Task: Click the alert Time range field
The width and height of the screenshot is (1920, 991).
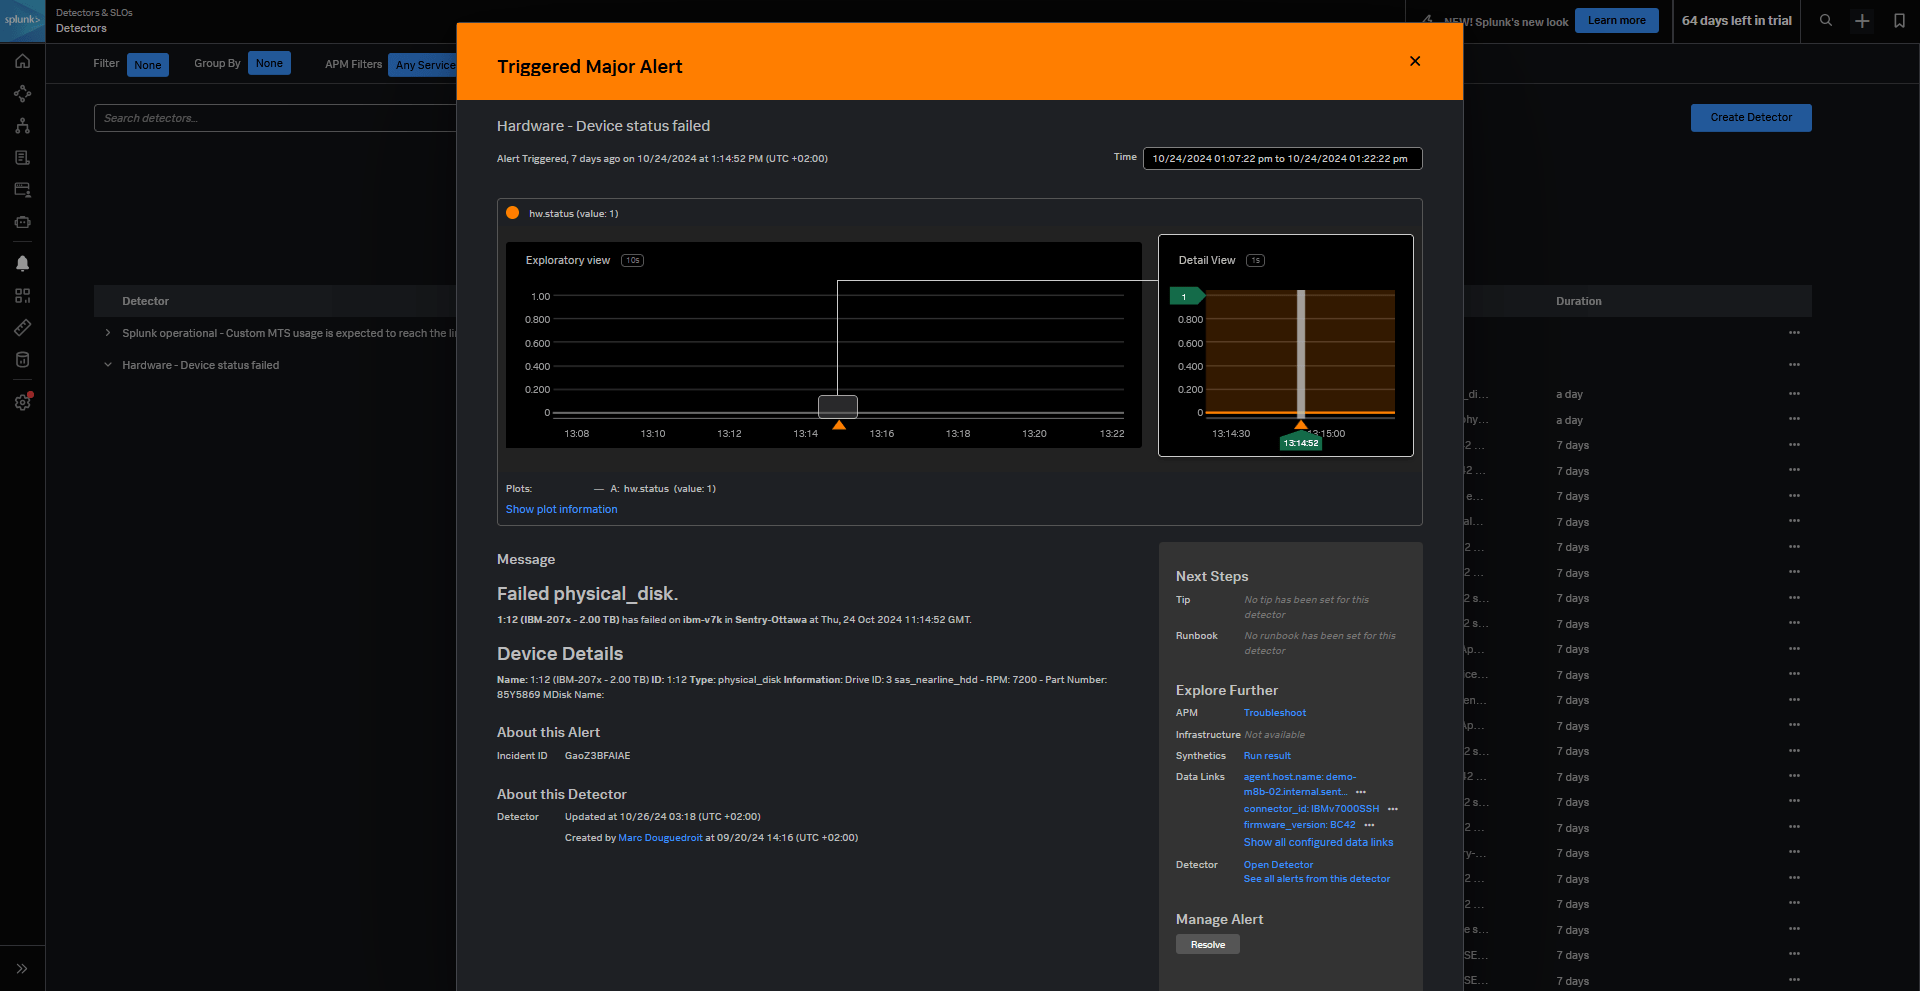Action: 1282,158
